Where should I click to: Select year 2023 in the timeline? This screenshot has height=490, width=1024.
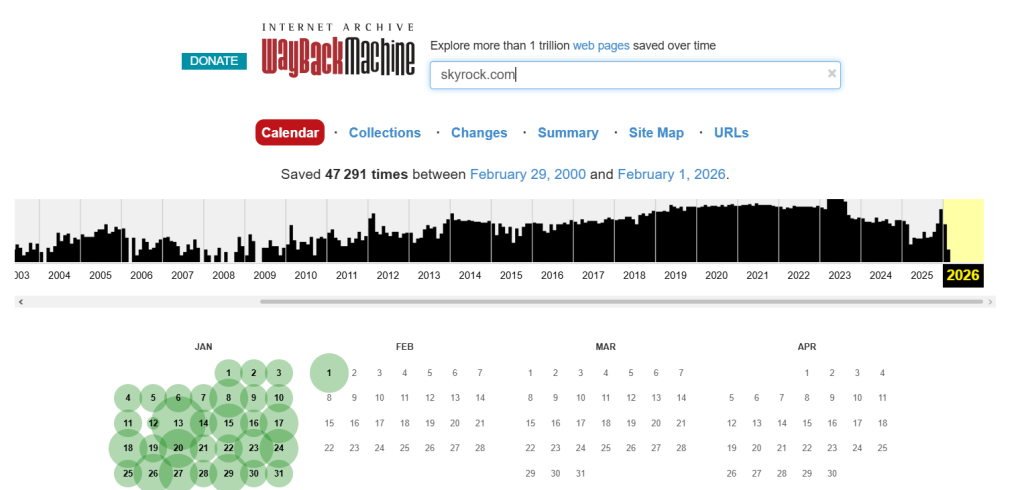click(x=840, y=276)
